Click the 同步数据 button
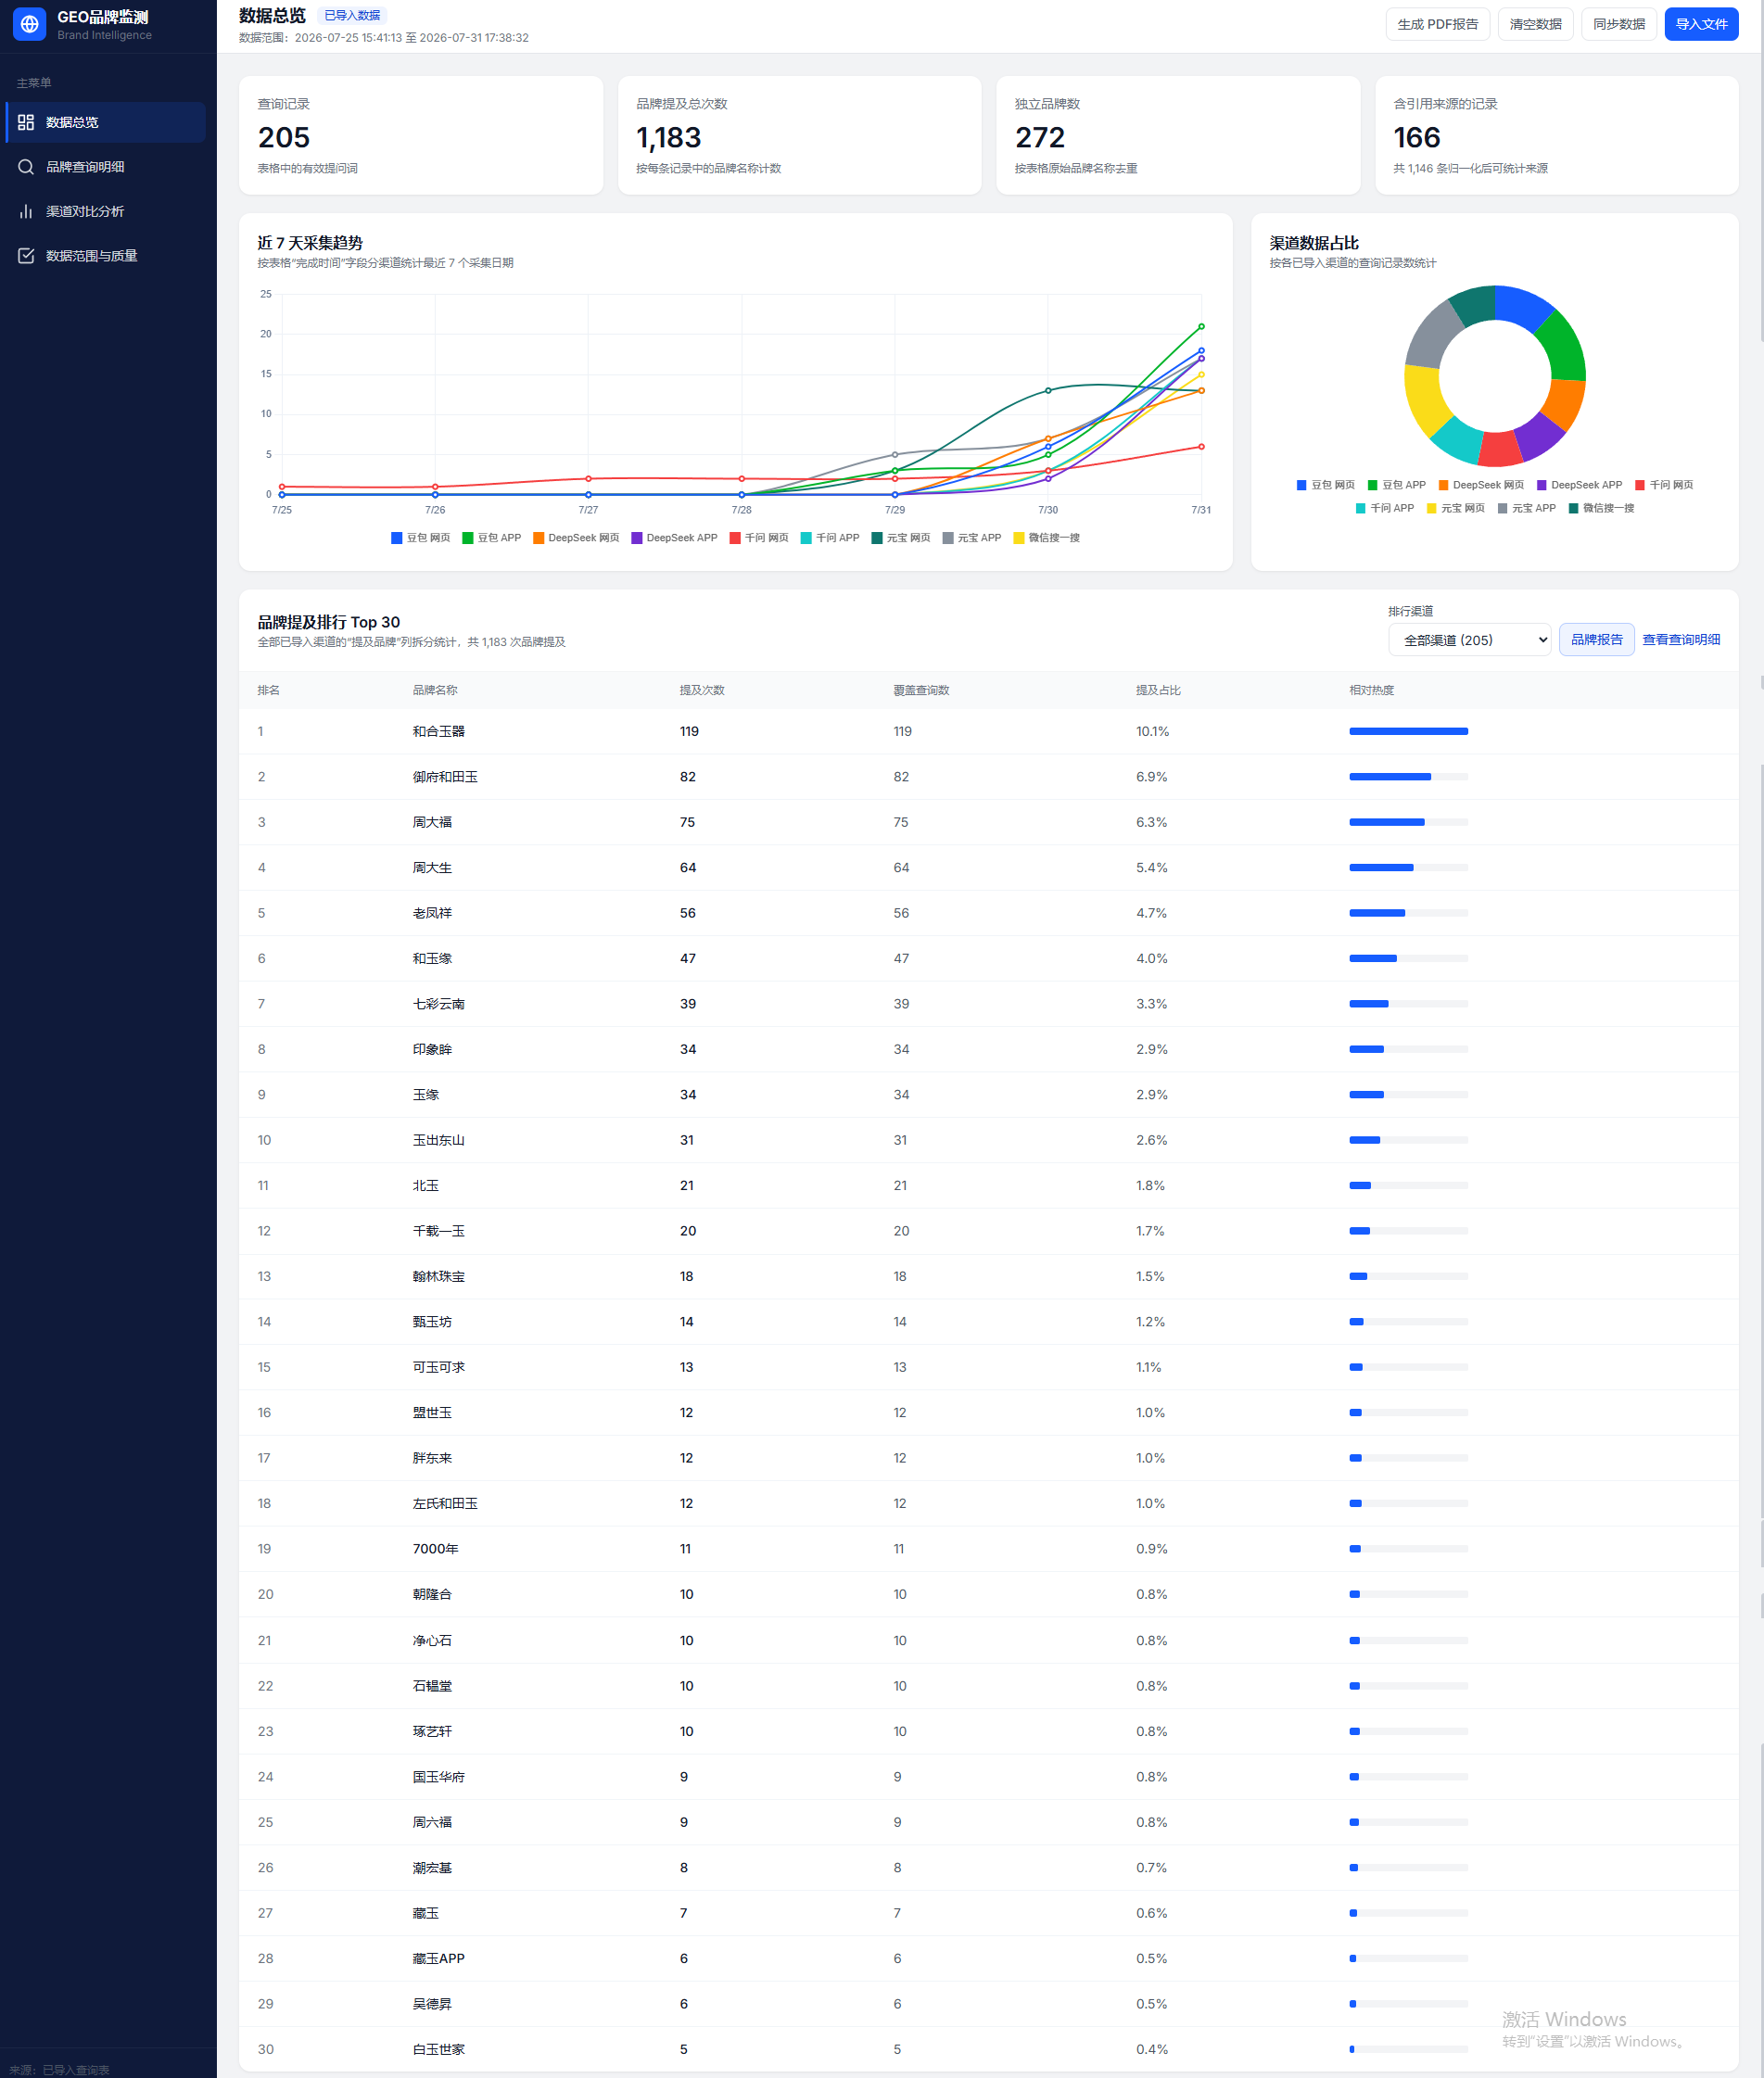This screenshot has width=1764, height=2078. [1618, 24]
